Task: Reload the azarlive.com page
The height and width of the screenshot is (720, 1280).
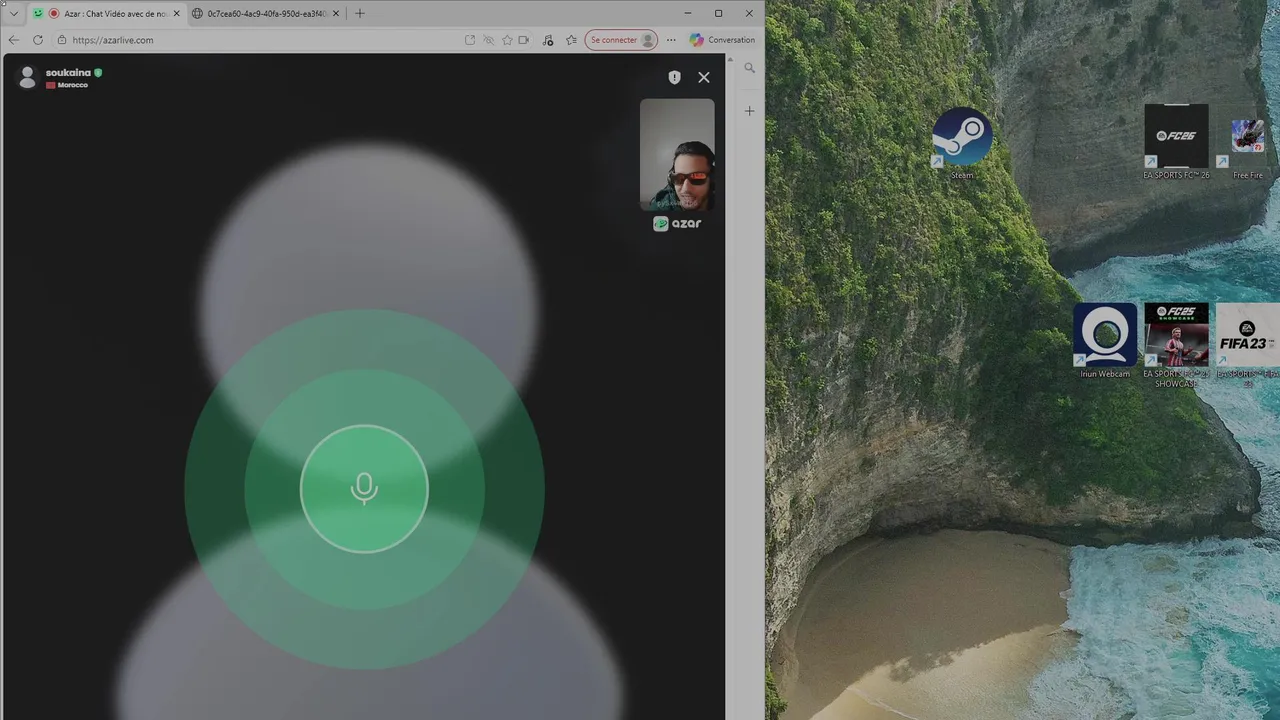Action: 37,40
